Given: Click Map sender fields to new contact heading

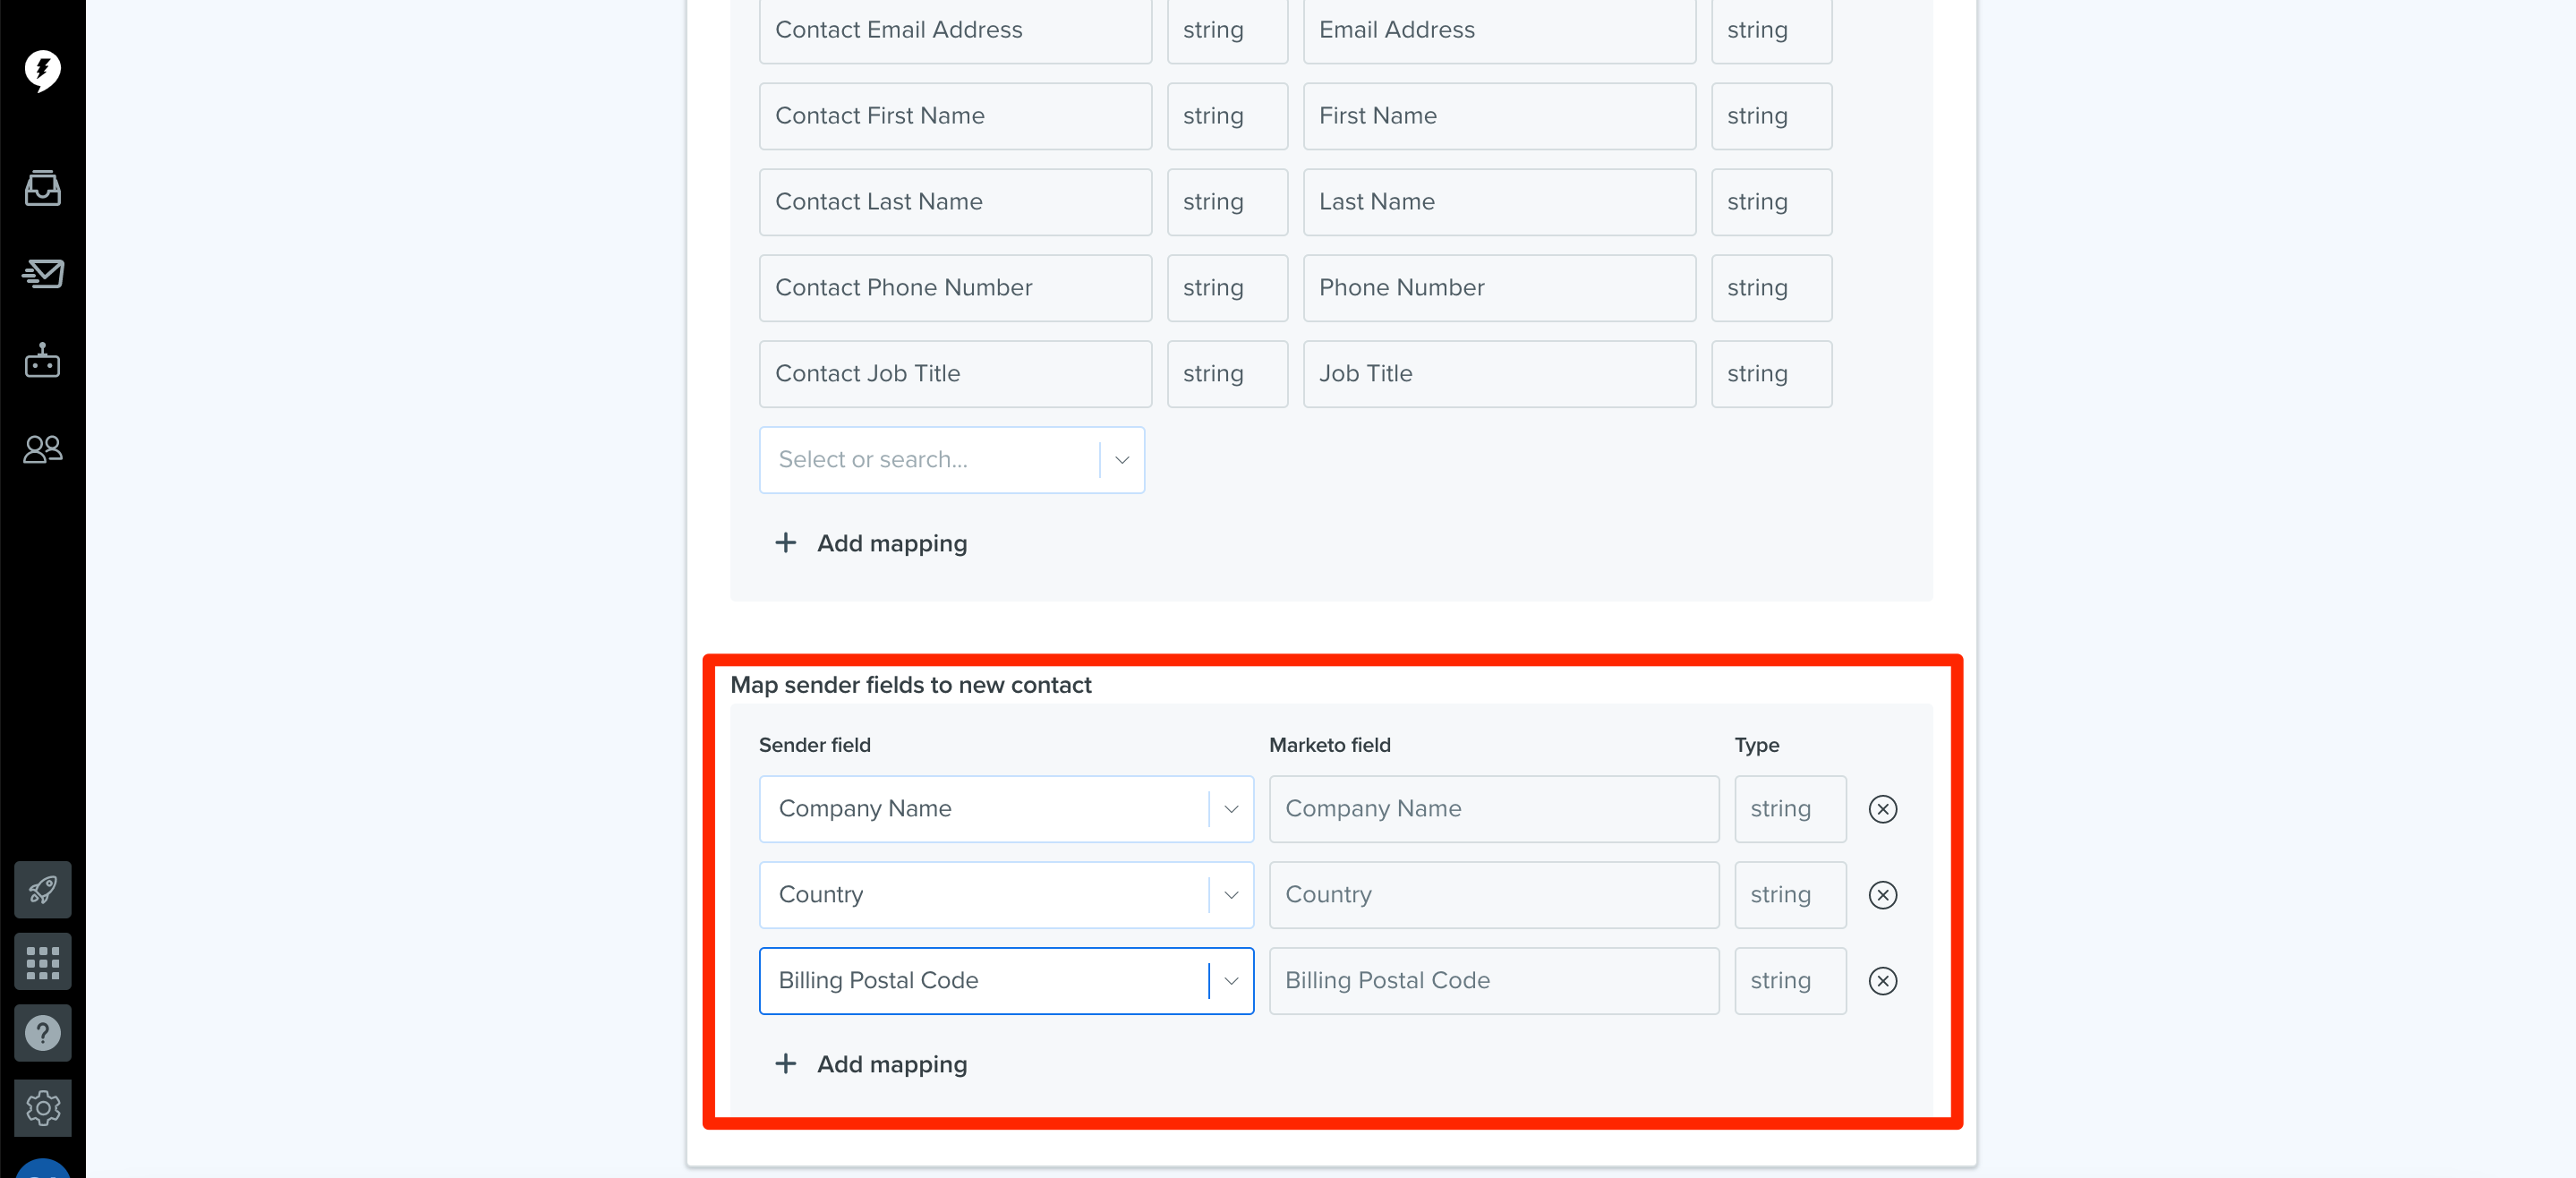Looking at the screenshot, I should click(910, 685).
